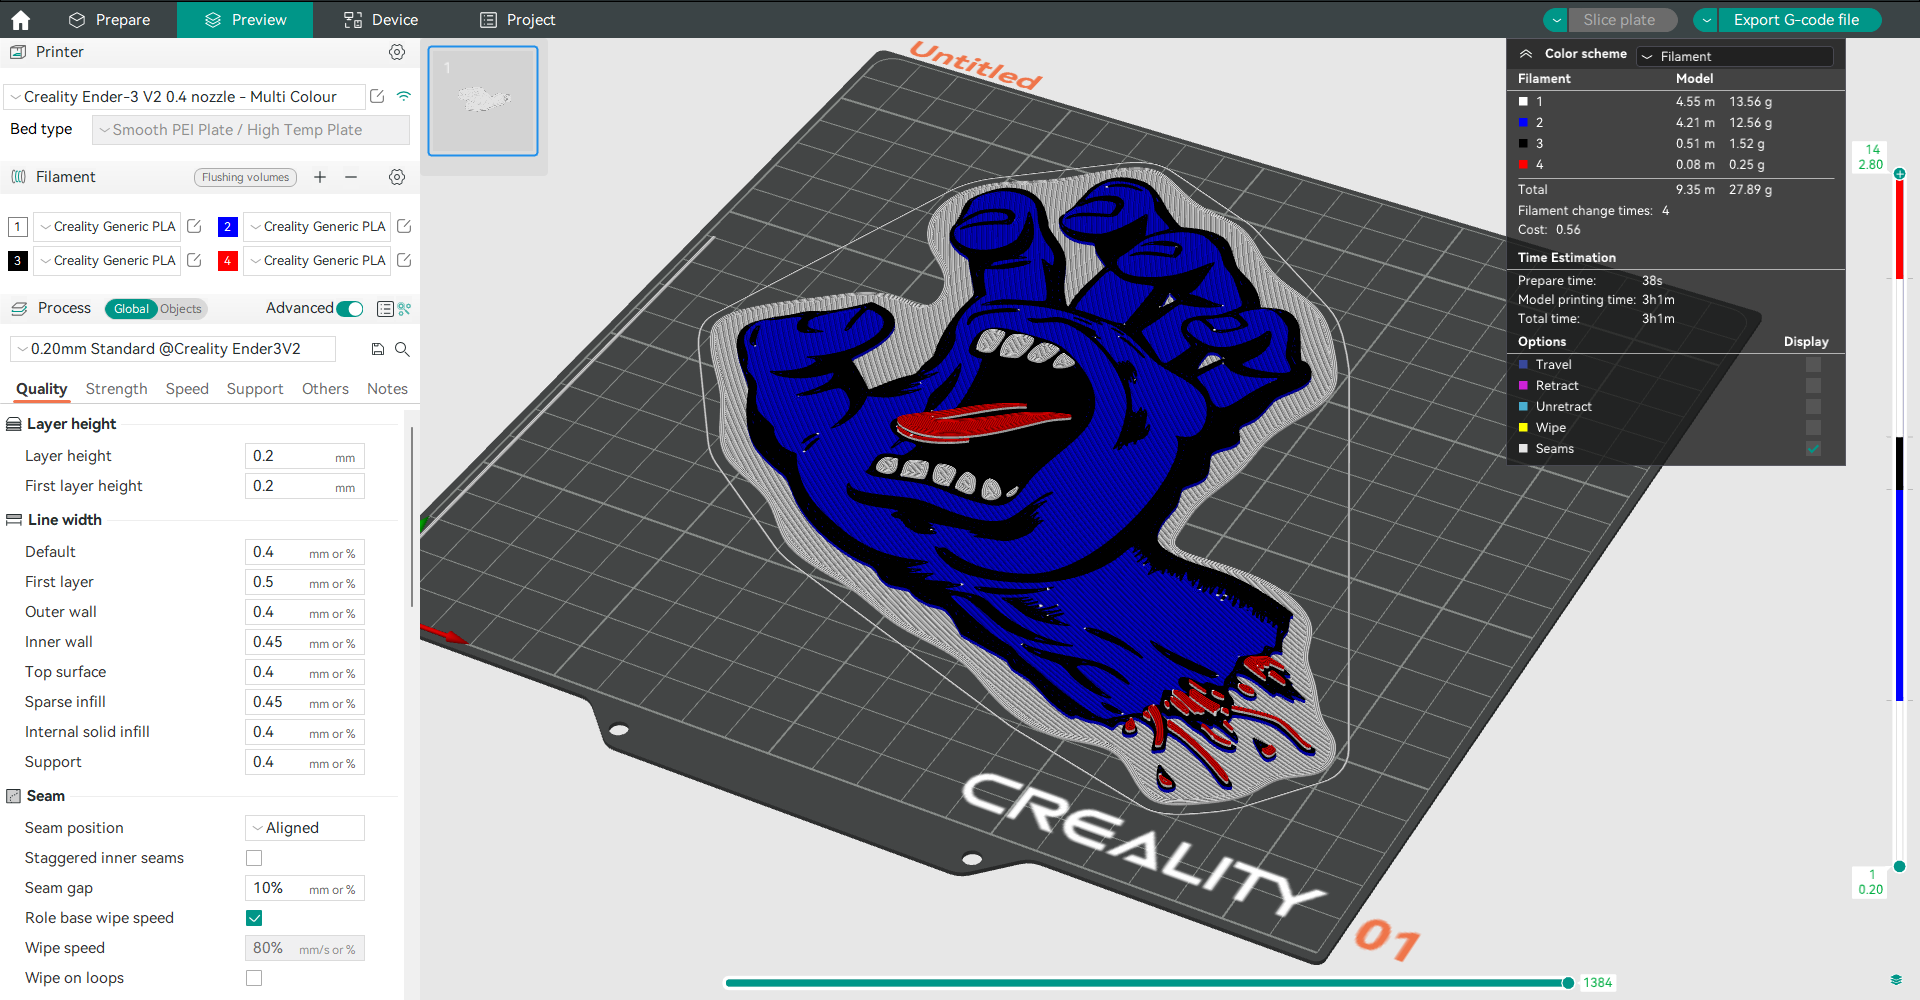Uncheck Role base wipe speed

tap(254, 918)
